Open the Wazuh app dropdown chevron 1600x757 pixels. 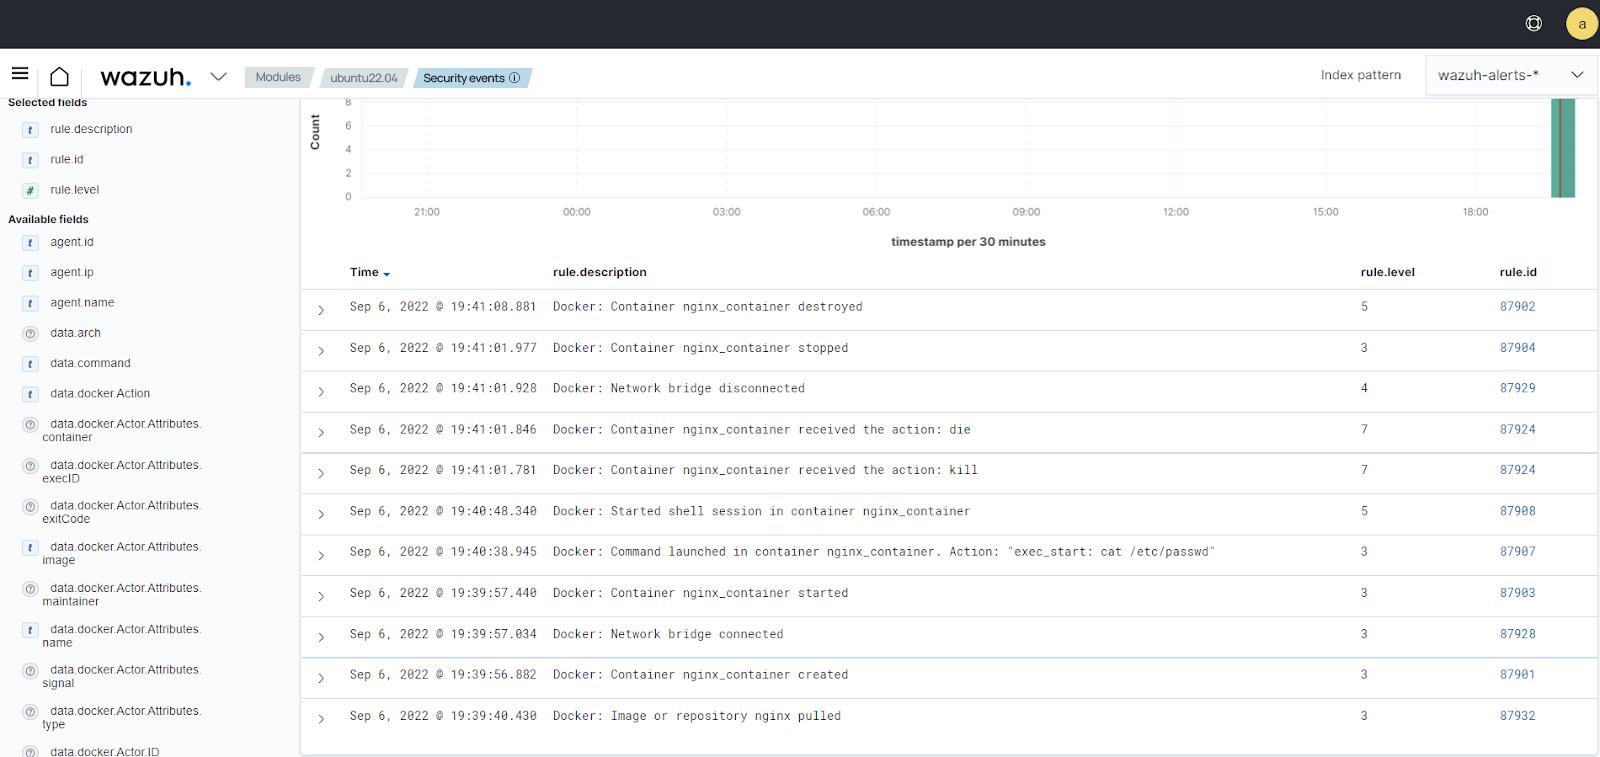[218, 77]
